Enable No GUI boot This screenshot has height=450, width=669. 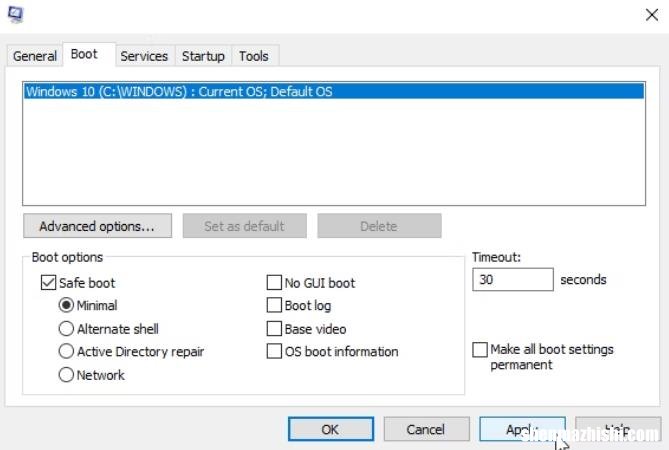[x=274, y=282]
